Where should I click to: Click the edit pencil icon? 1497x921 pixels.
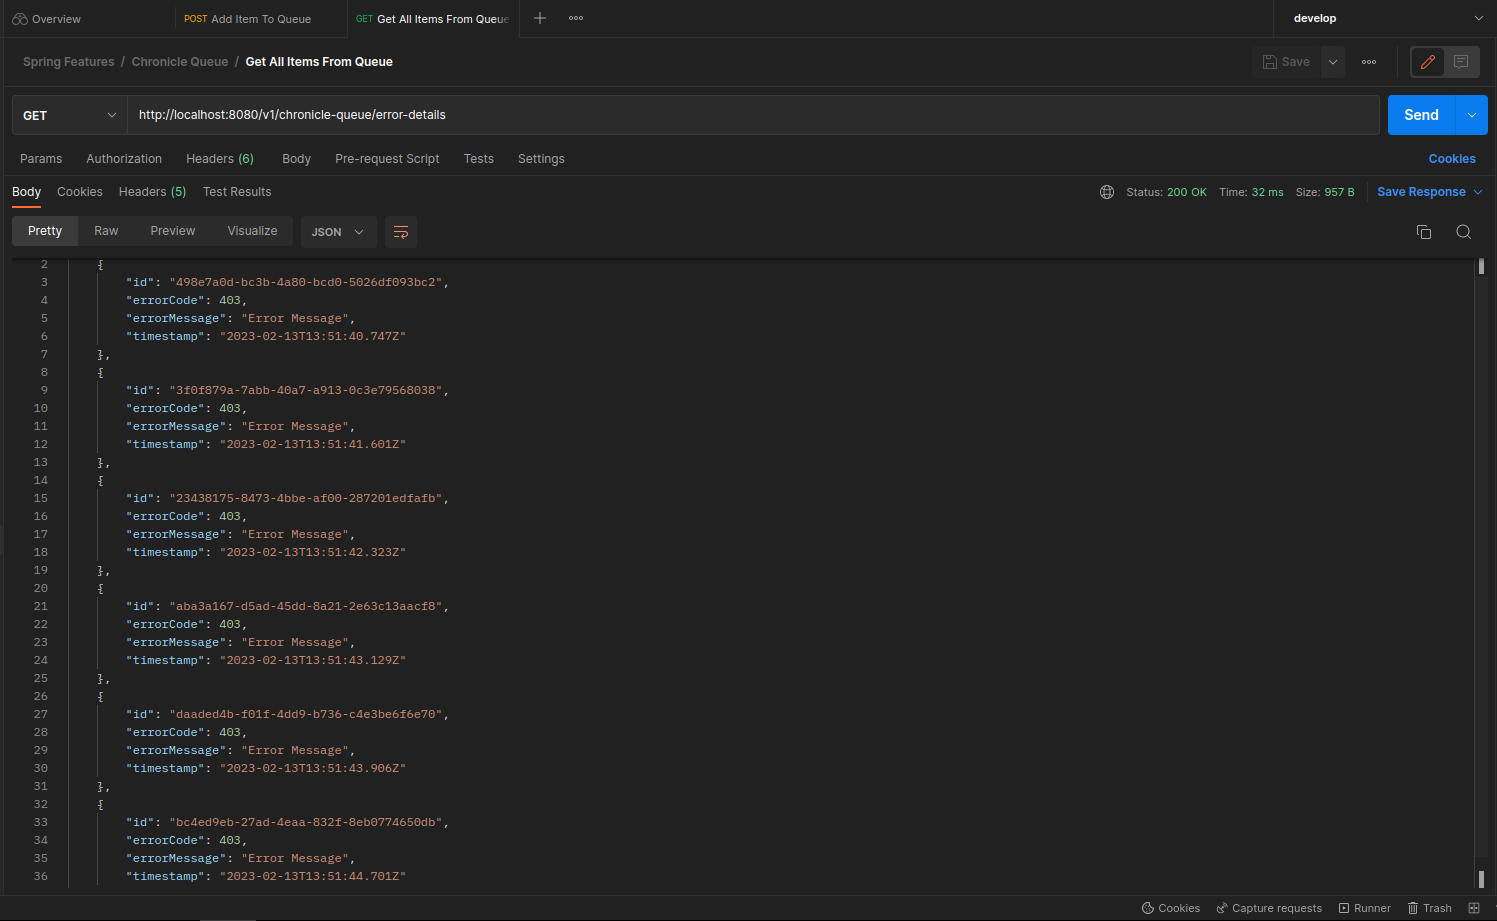1428,62
